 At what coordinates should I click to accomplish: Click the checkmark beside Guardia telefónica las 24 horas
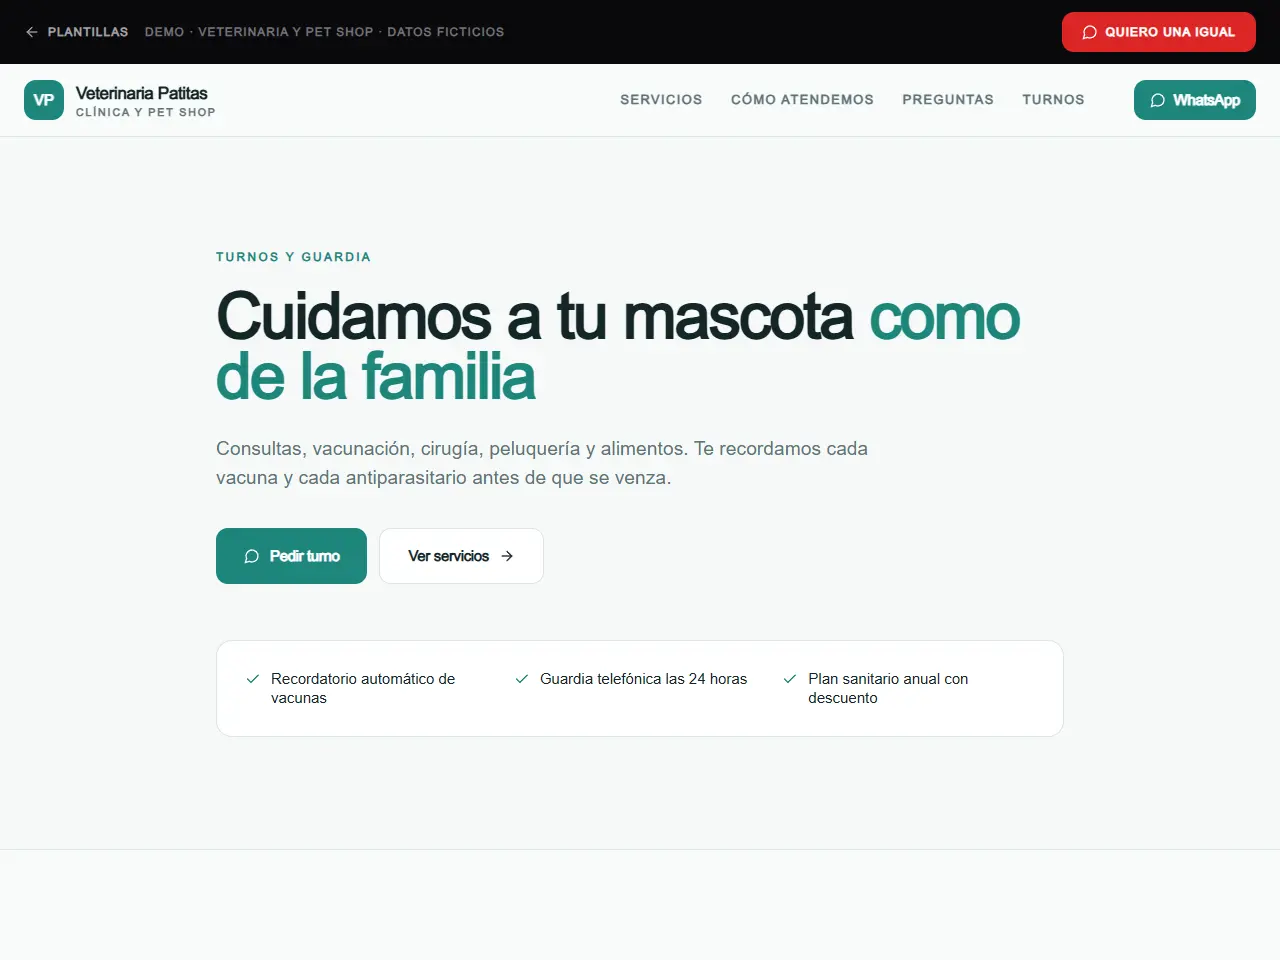pyautogui.click(x=522, y=679)
